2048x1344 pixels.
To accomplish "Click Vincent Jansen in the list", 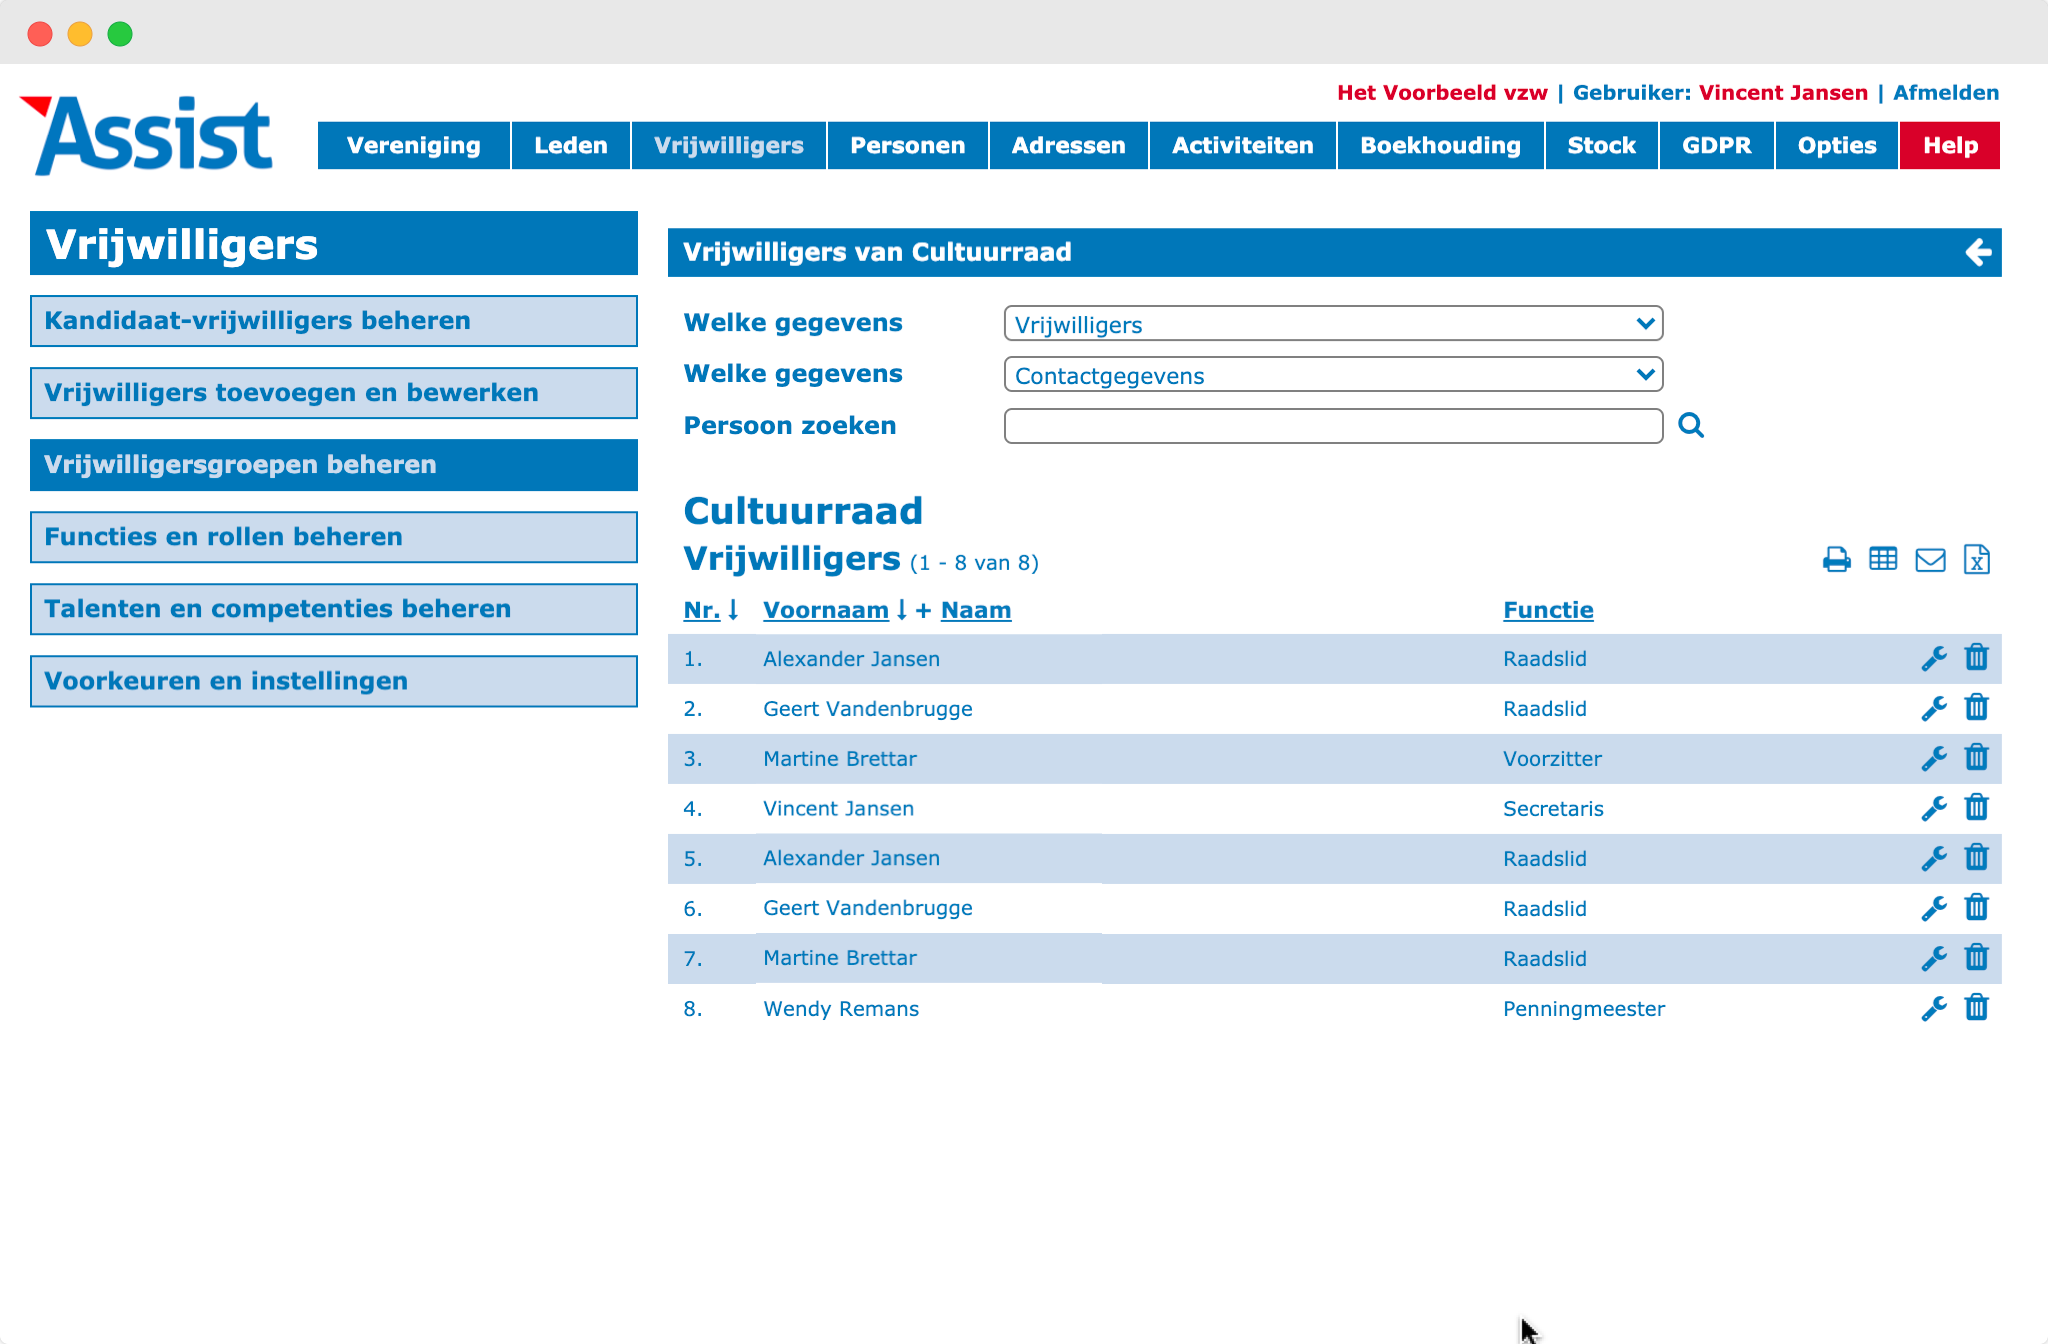I will [838, 809].
